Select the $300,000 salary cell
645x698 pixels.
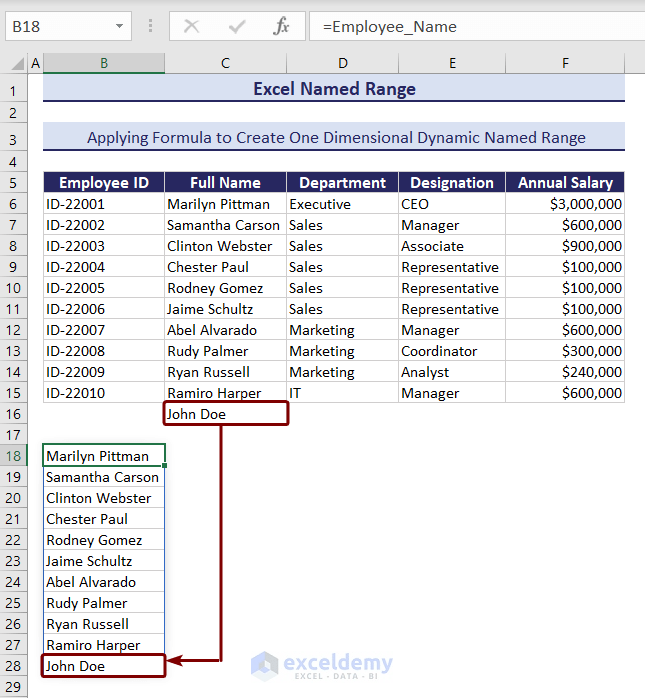565,351
